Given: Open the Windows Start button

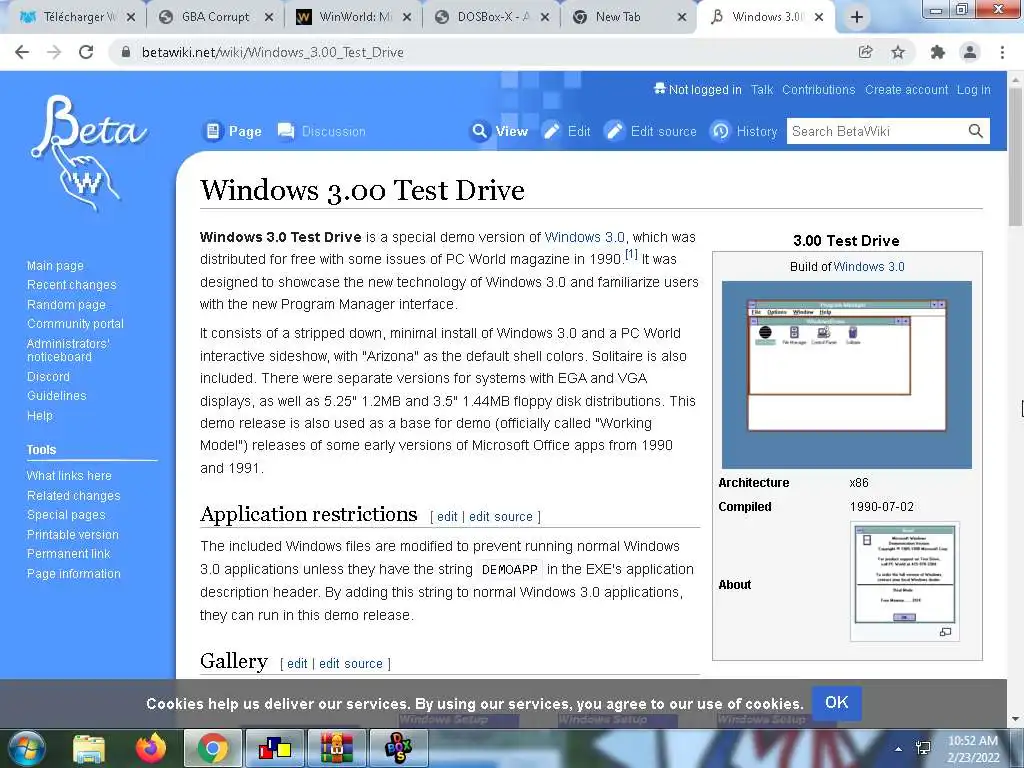Looking at the screenshot, I should tap(26, 748).
